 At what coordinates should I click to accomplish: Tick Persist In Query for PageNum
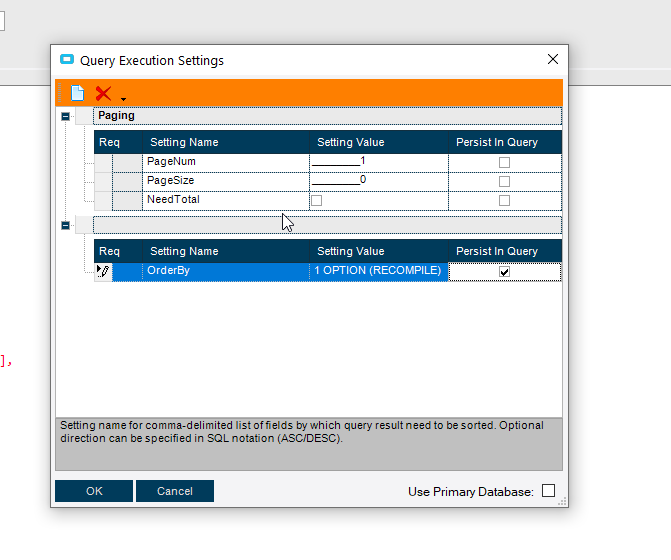[505, 163]
